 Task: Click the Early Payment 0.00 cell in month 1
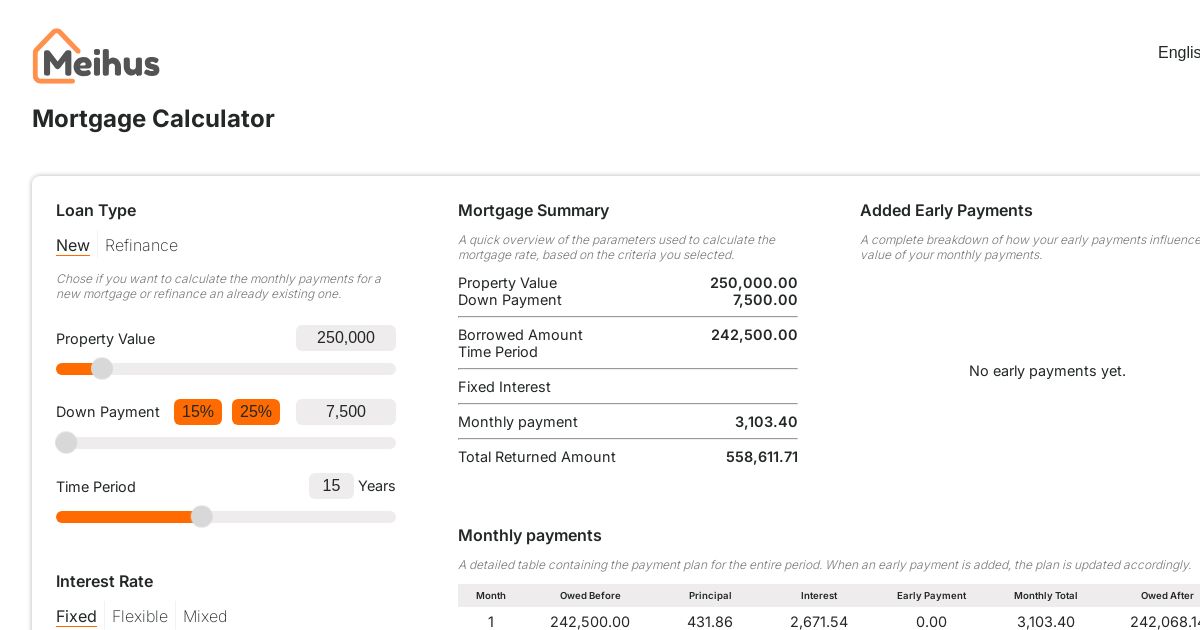pos(932,622)
